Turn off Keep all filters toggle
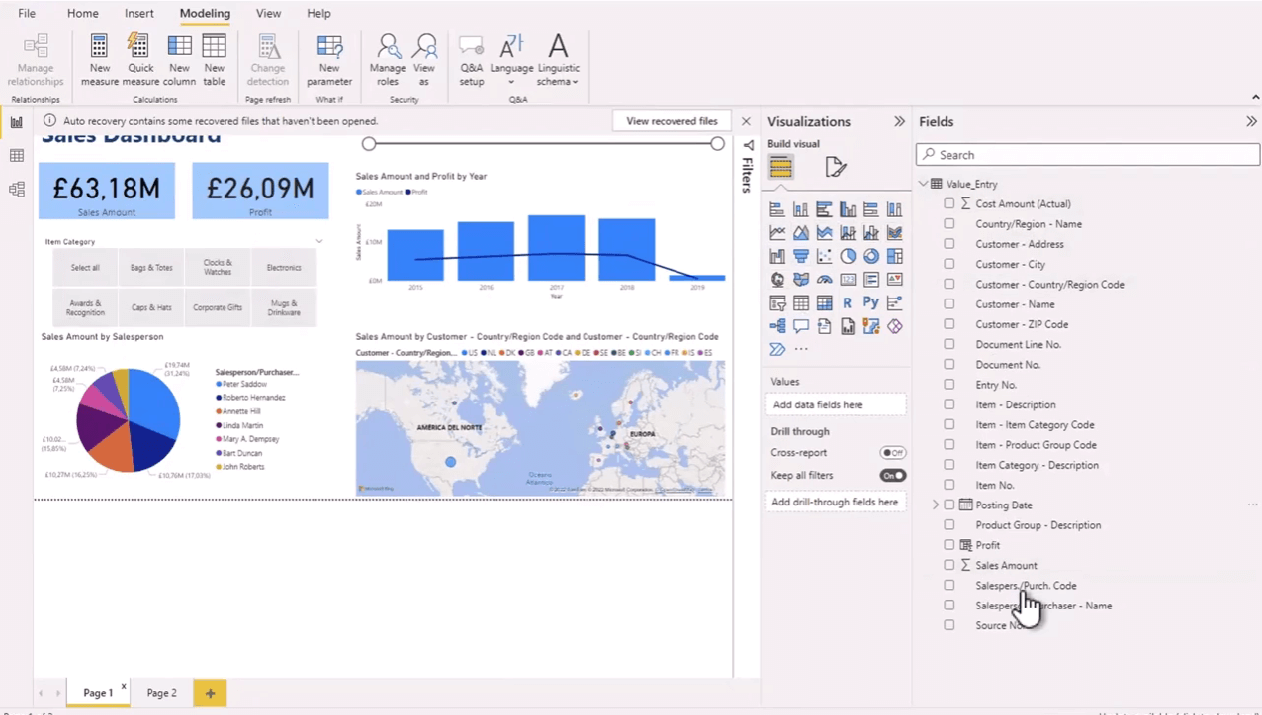The image size is (1262, 715). pos(892,476)
